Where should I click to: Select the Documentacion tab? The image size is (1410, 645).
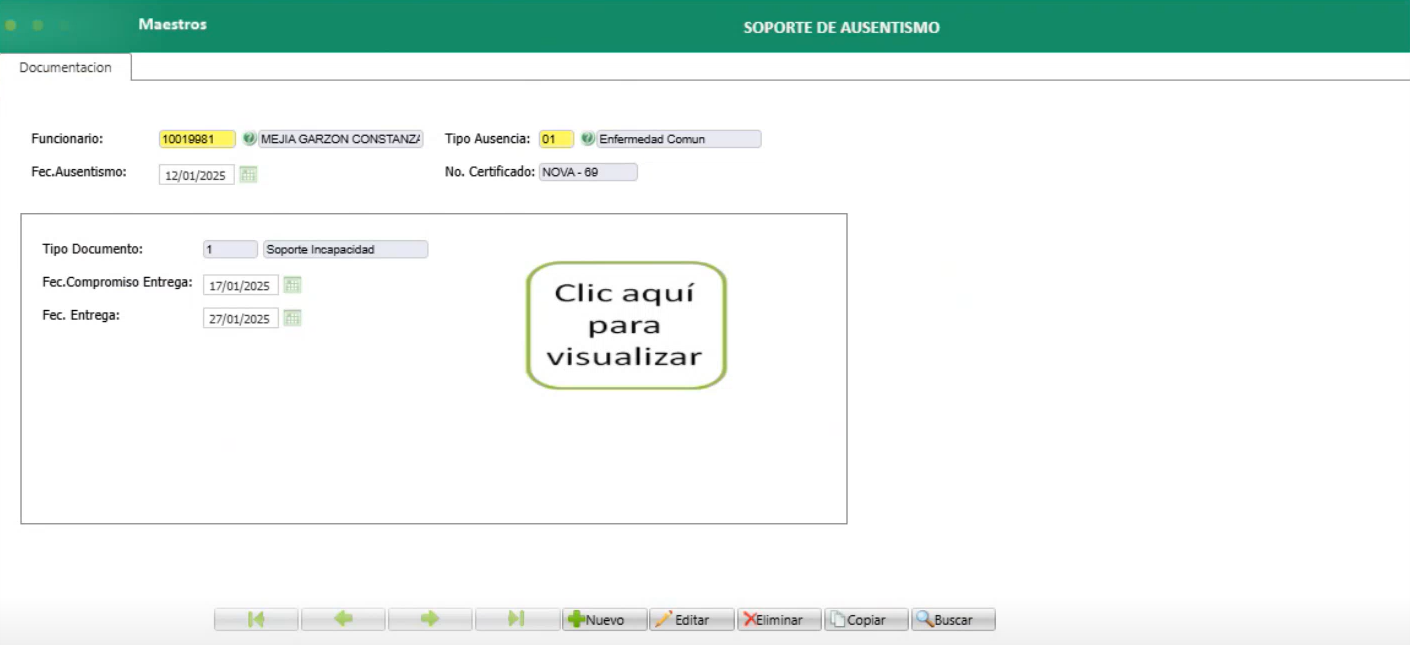[x=65, y=67]
